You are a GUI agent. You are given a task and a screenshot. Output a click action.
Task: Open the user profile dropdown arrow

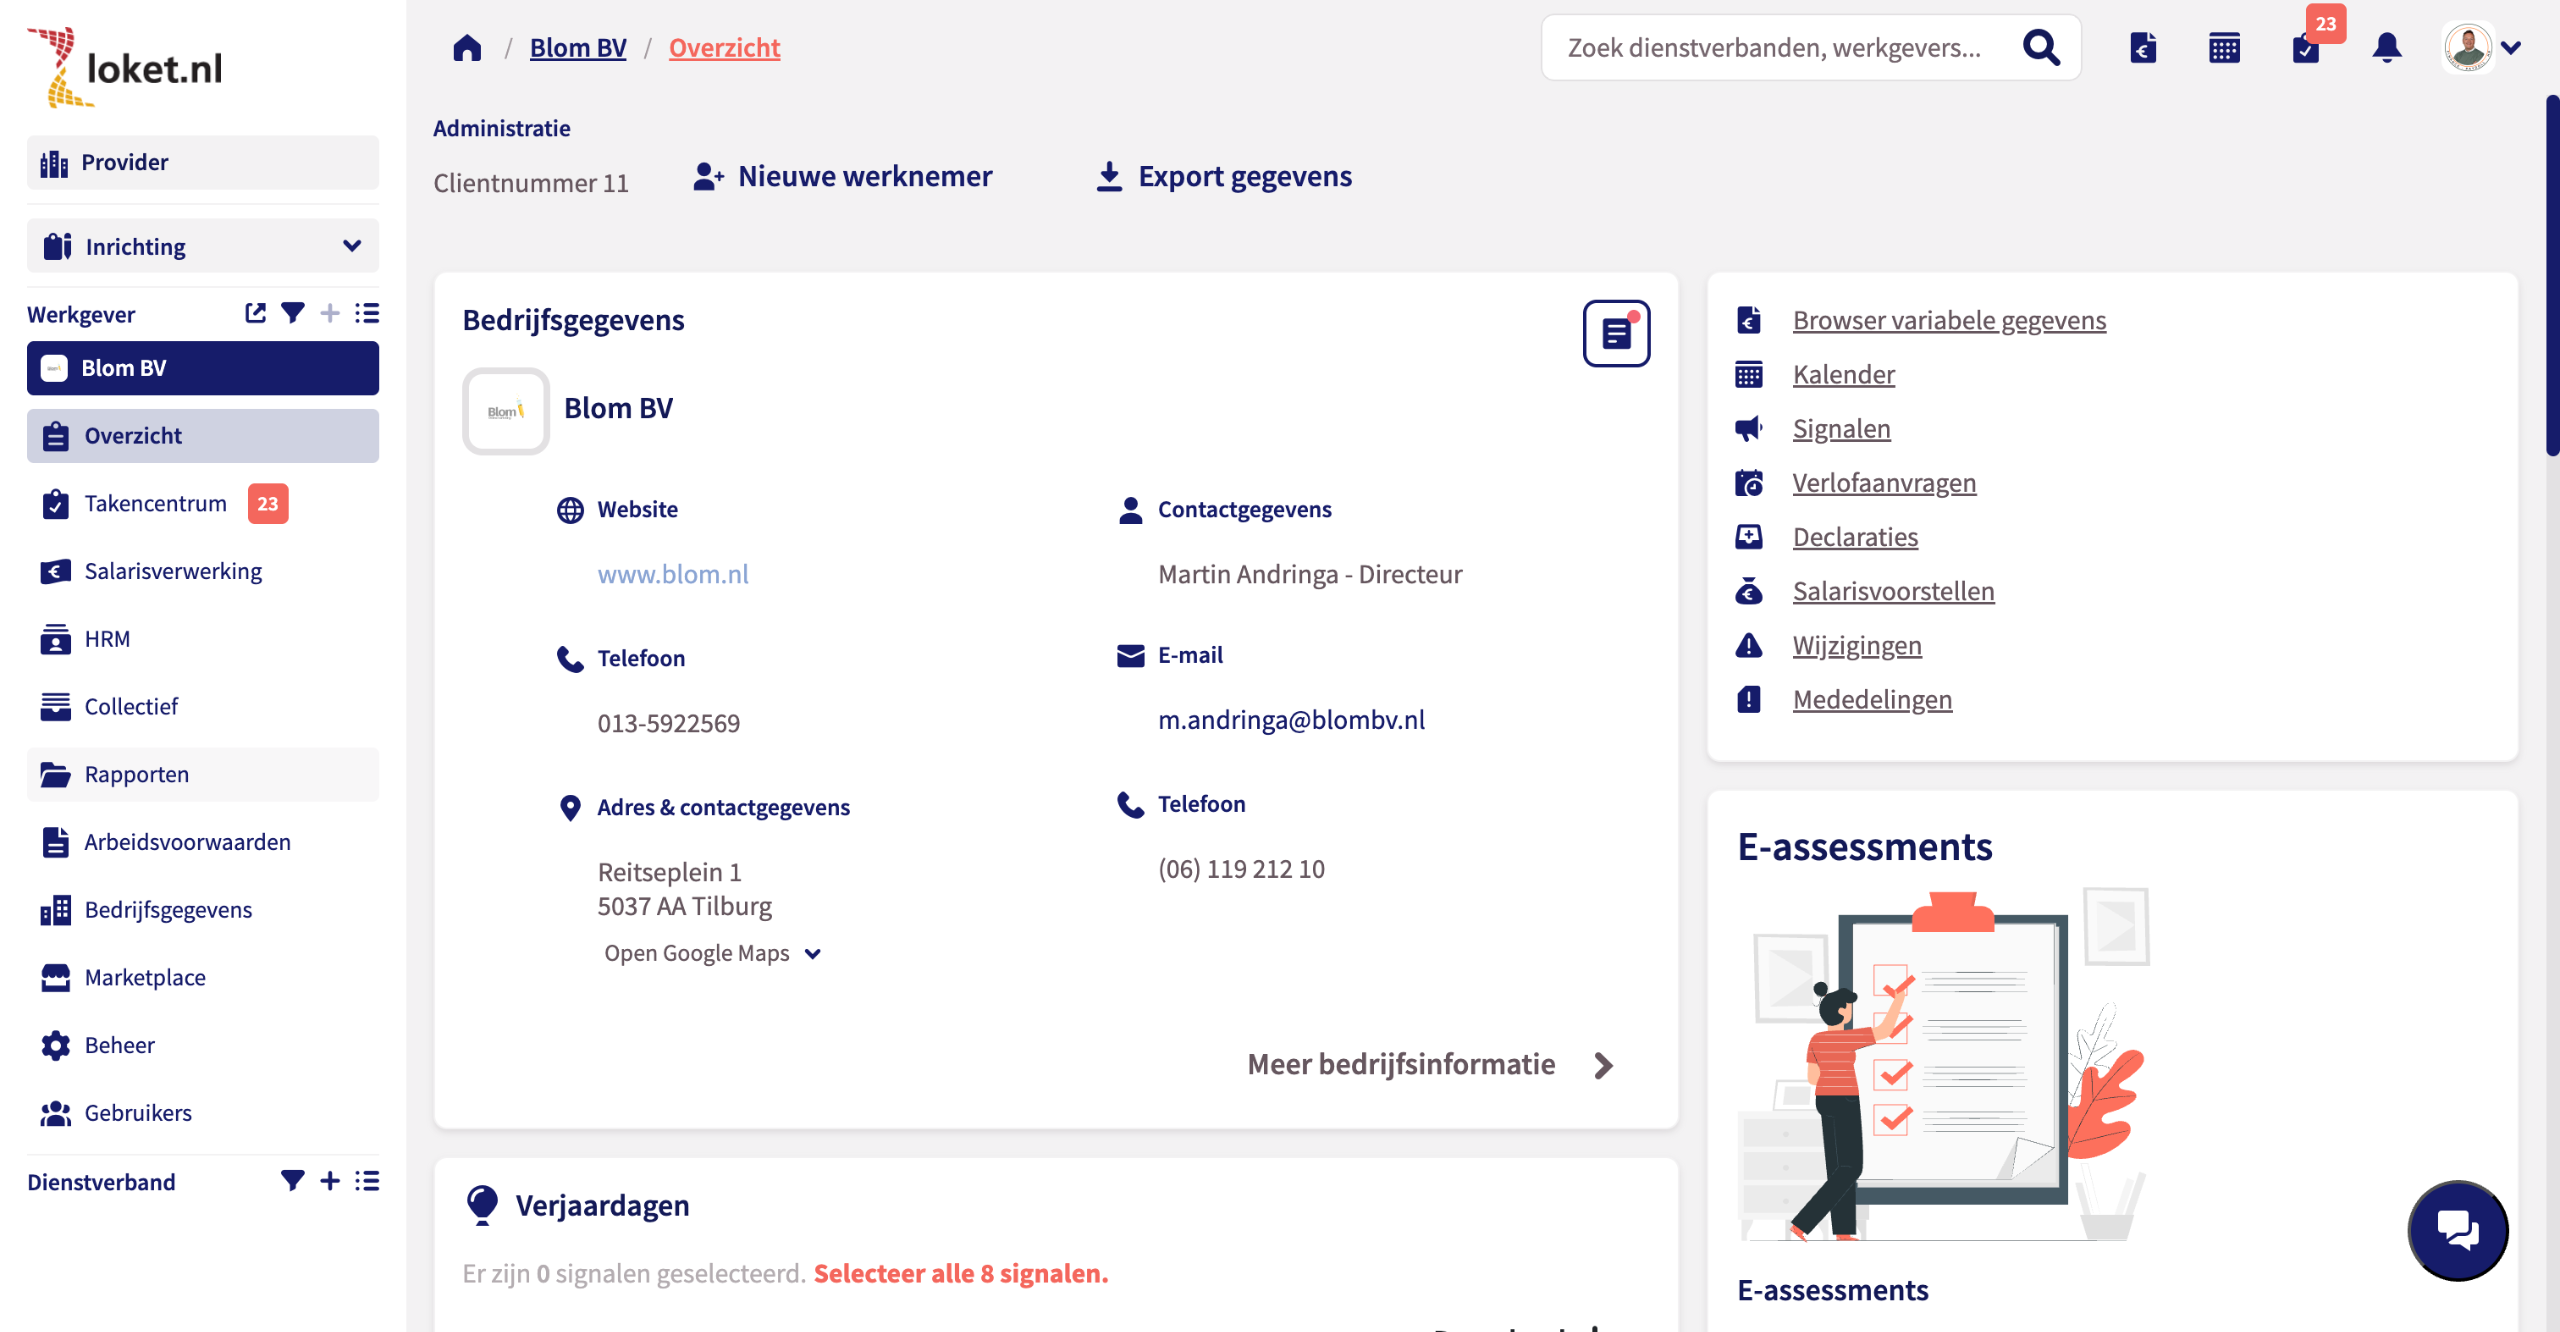click(x=2511, y=48)
